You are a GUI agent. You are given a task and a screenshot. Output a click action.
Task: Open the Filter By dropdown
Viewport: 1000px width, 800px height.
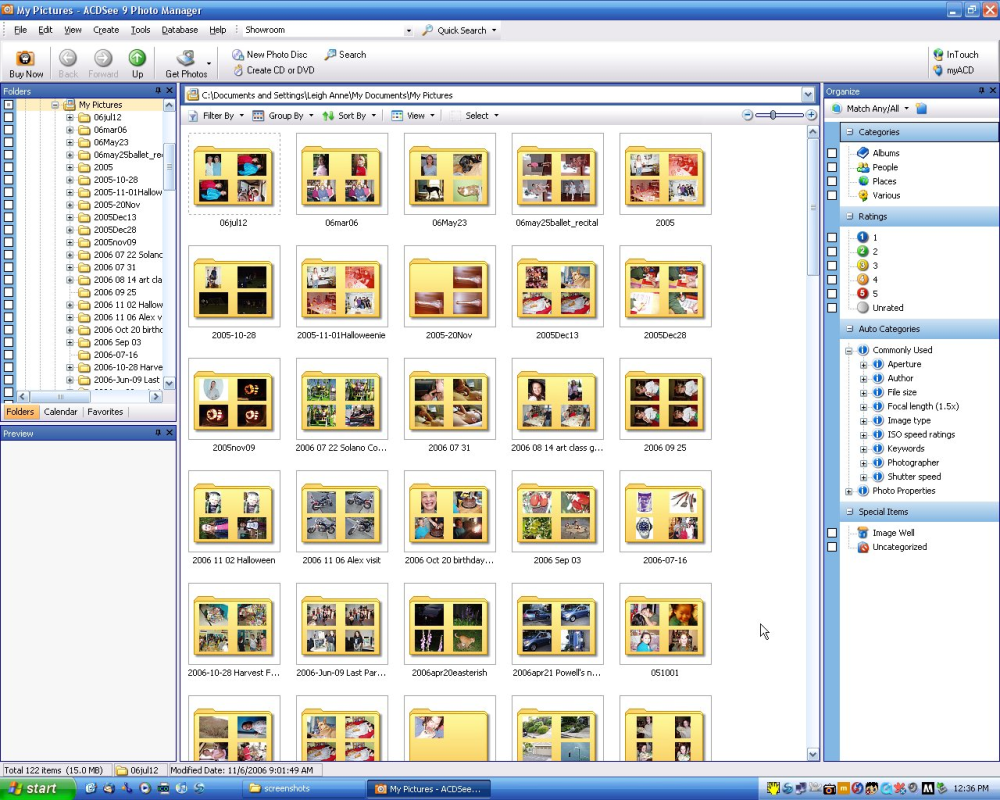point(216,116)
